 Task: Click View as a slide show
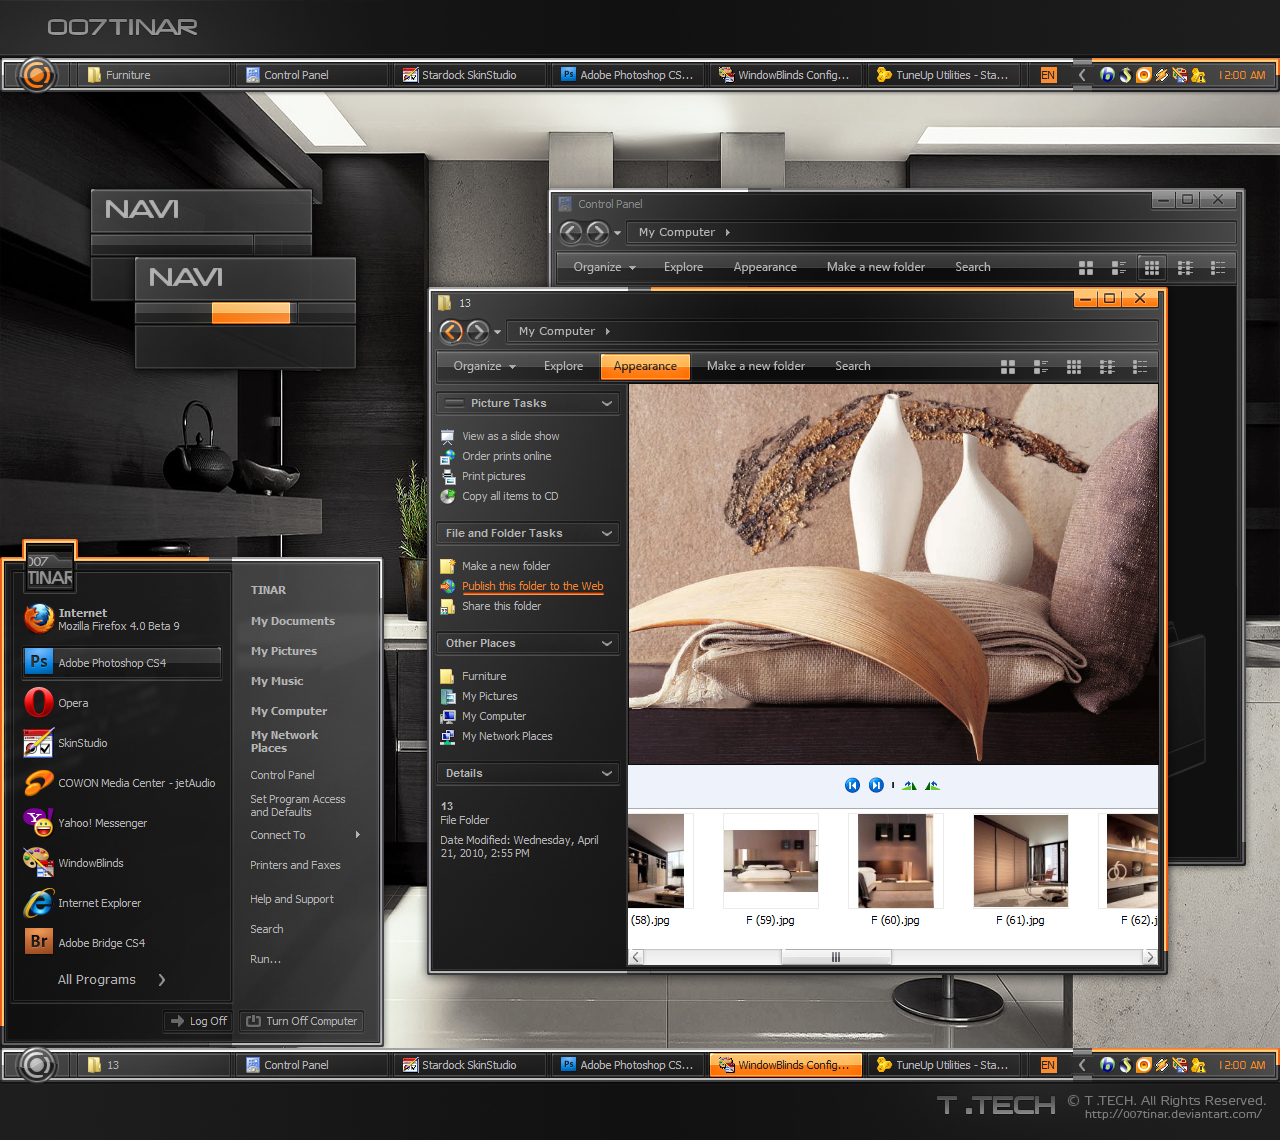click(510, 436)
